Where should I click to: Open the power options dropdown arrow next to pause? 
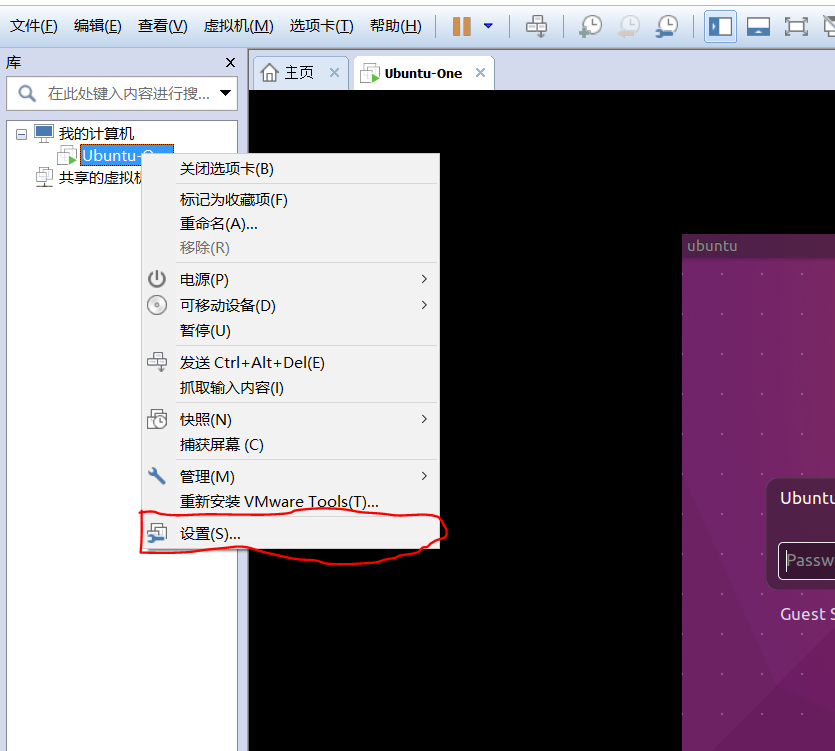(488, 26)
